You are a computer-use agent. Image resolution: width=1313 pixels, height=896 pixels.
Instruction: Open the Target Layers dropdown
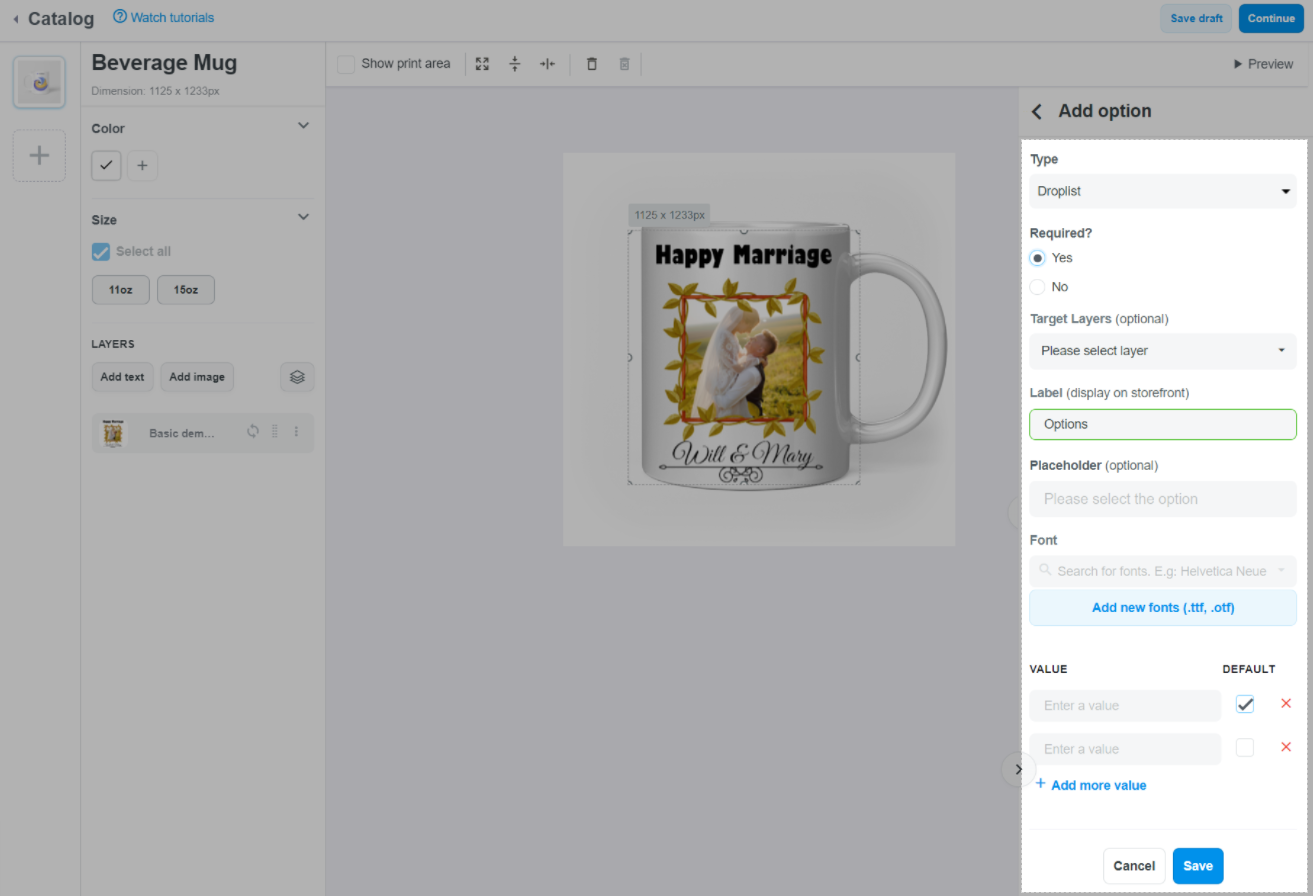1162,351
